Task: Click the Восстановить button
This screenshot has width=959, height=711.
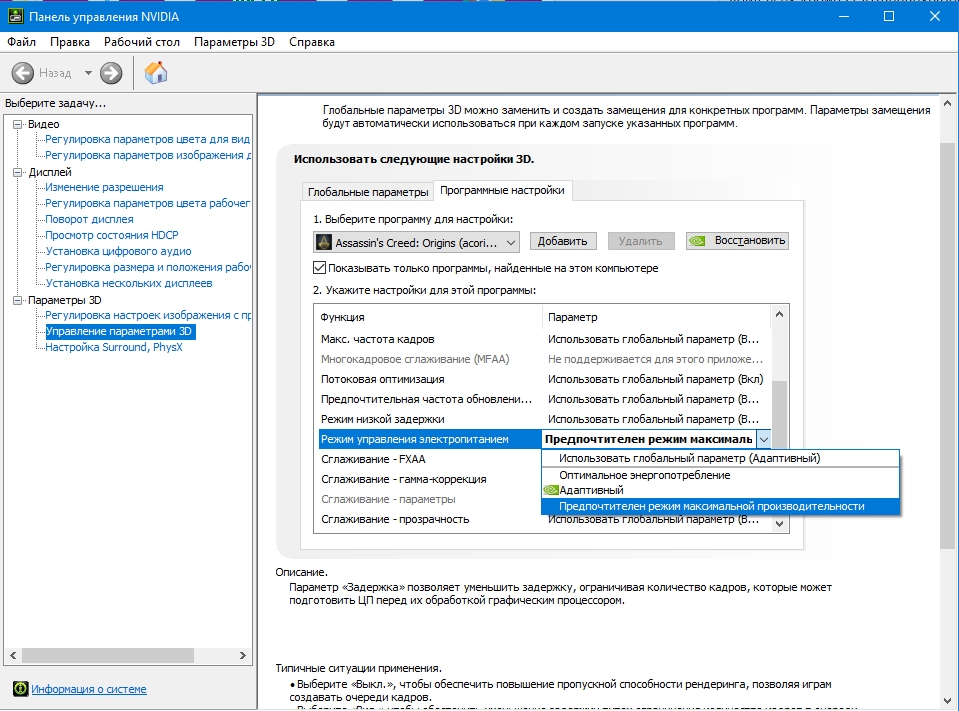Action: [x=737, y=241]
